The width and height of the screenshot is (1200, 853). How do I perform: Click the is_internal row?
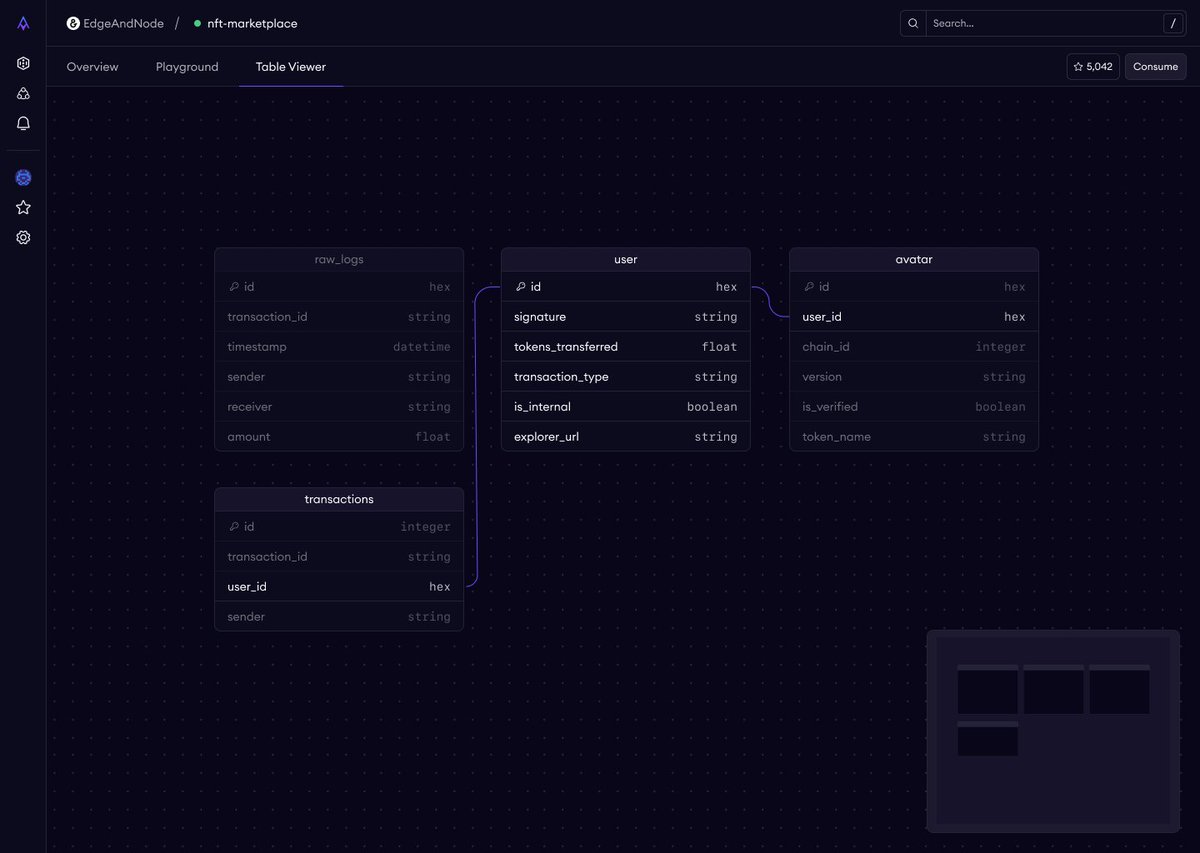point(626,407)
